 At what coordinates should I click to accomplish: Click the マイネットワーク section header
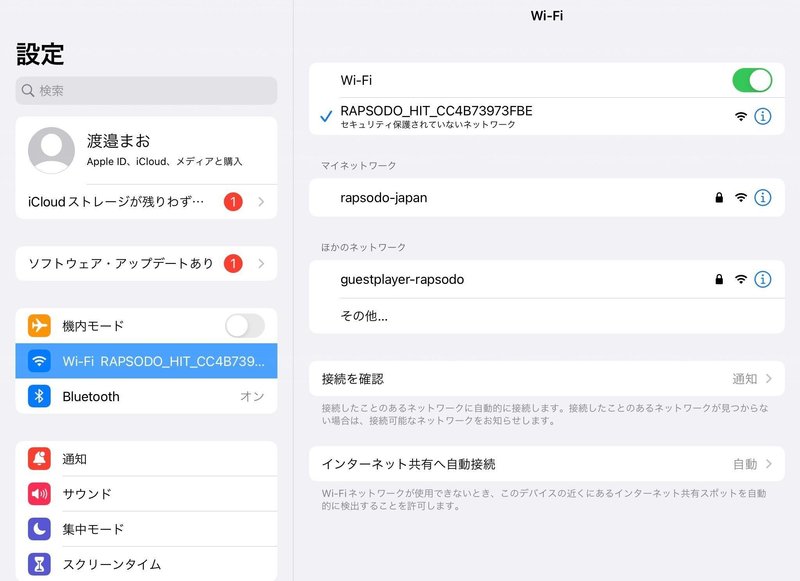[358, 165]
